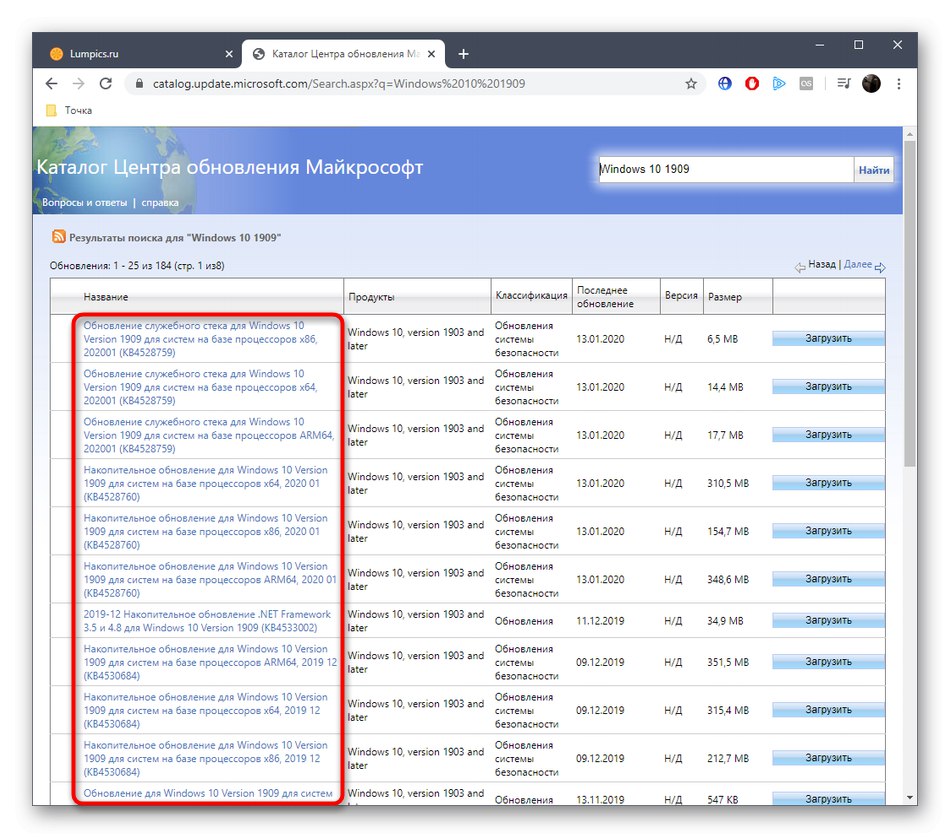Open the Точка bookmark folder
Image resolution: width=950 pixels, height=838 pixels.
tap(70, 110)
